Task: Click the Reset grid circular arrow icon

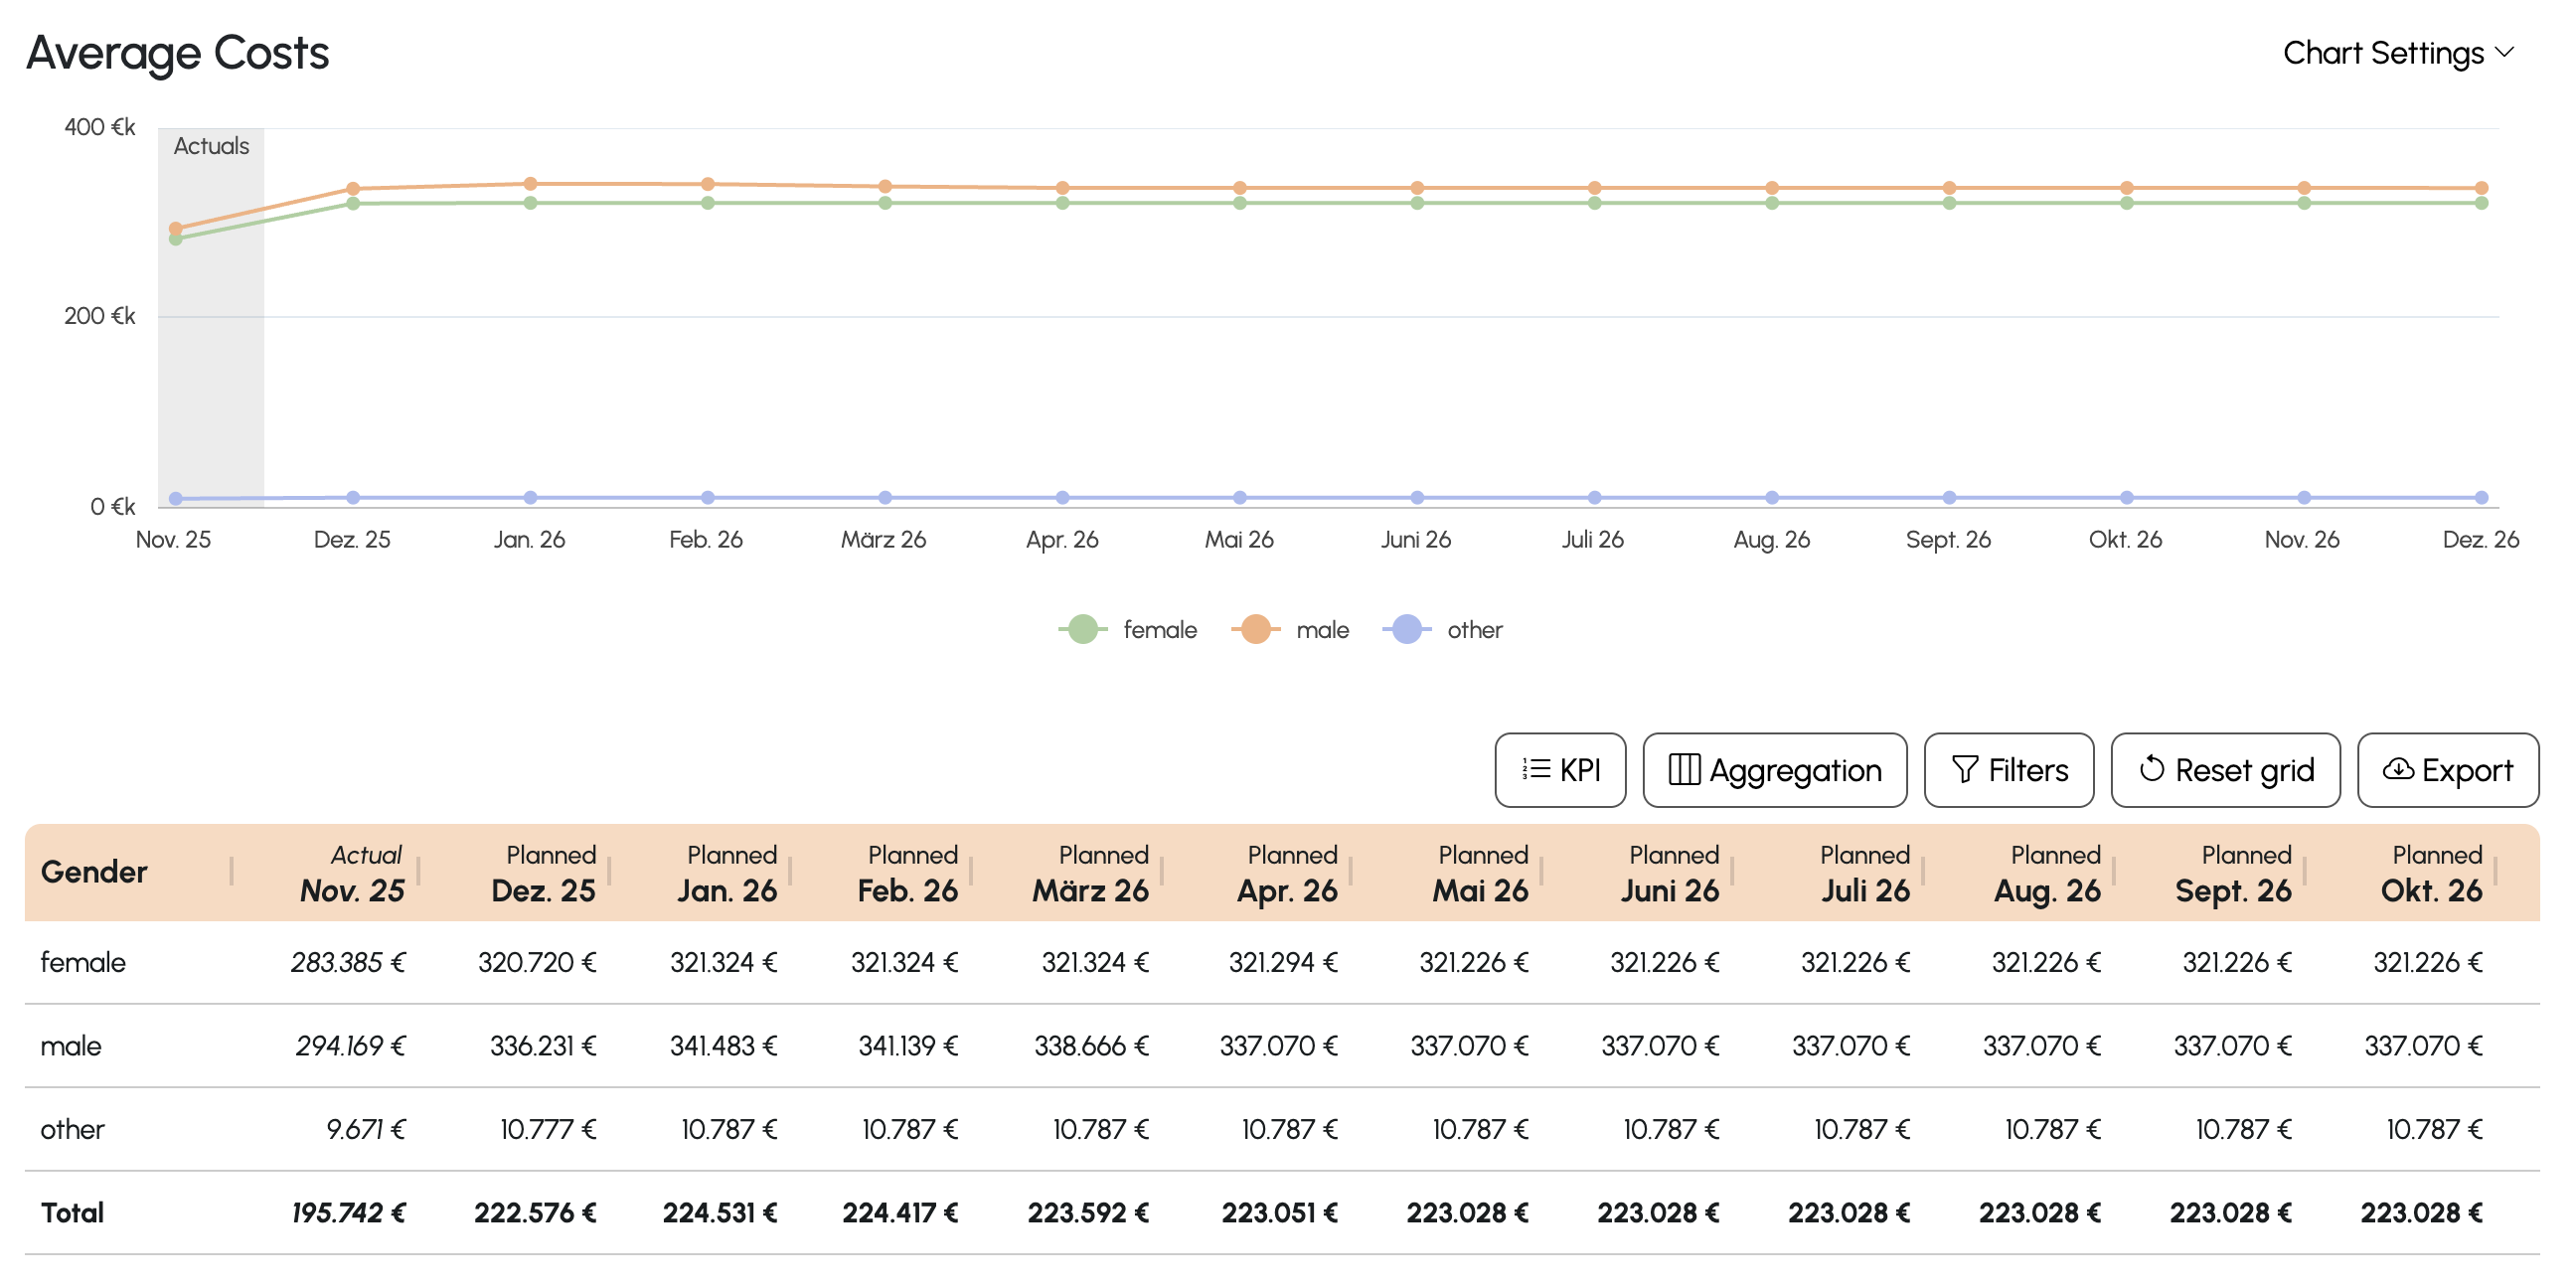Action: [x=2151, y=770]
